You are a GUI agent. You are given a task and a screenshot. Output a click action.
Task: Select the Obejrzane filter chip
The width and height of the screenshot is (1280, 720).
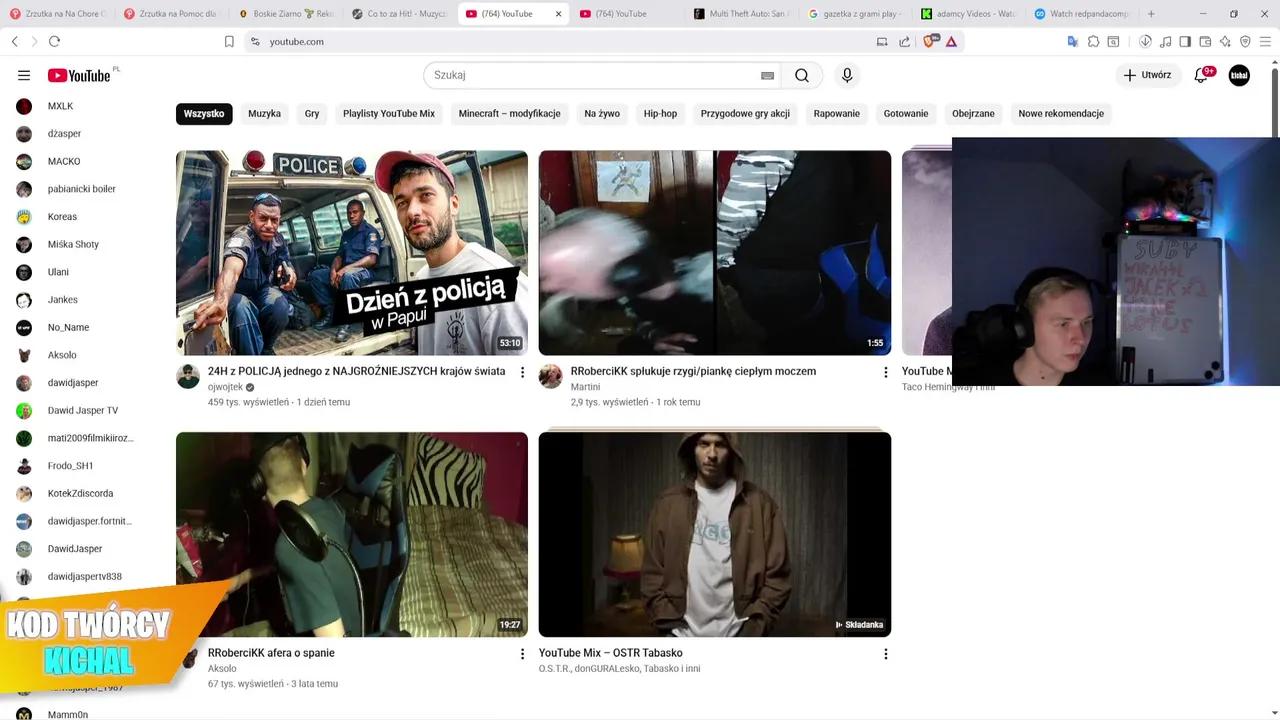(x=973, y=114)
